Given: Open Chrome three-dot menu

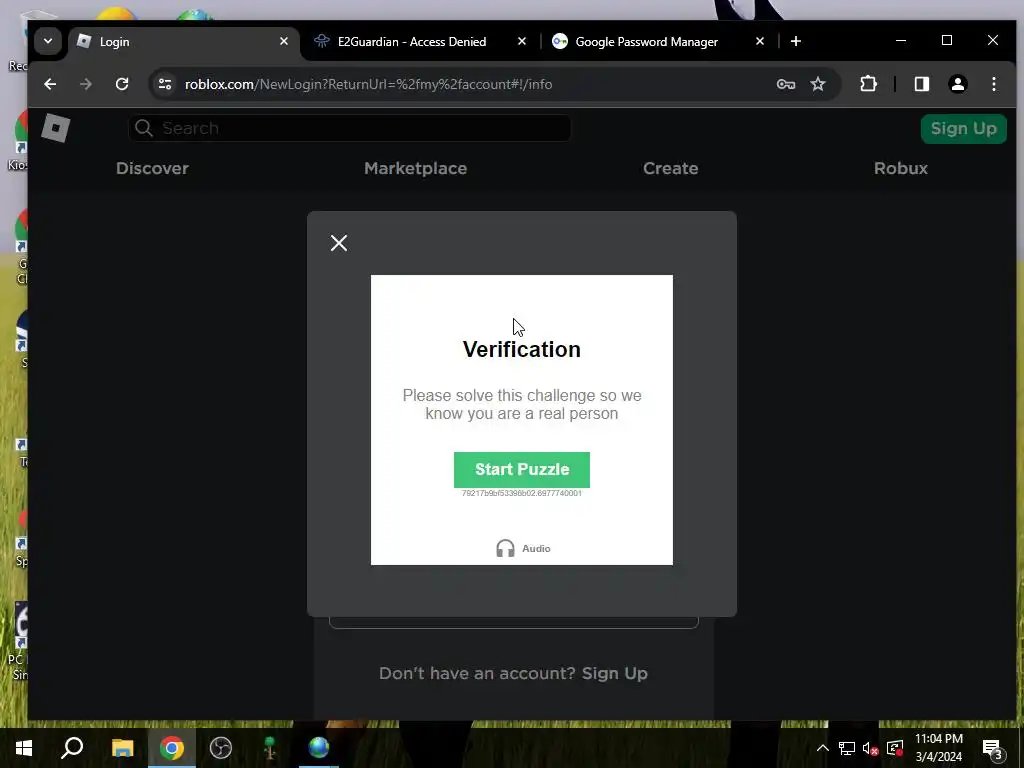Looking at the screenshot, I should click(x=993, y=84).
